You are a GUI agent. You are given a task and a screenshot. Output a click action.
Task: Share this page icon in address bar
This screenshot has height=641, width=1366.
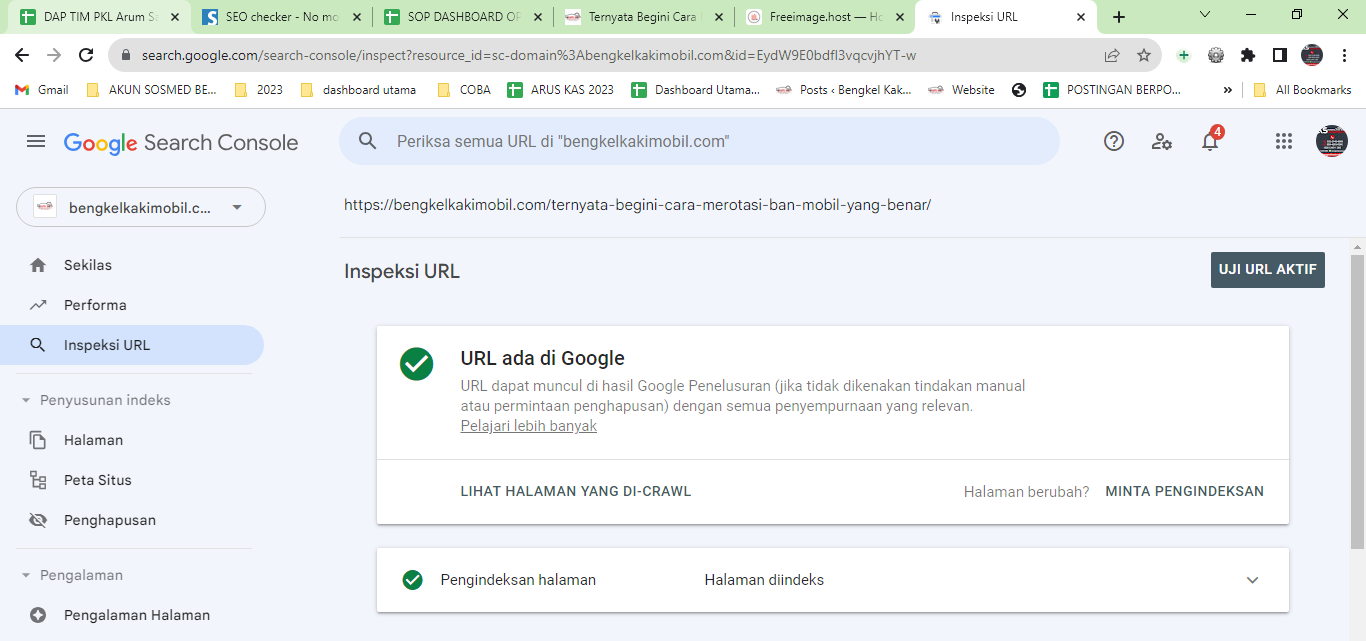(x=1112, y=55)
